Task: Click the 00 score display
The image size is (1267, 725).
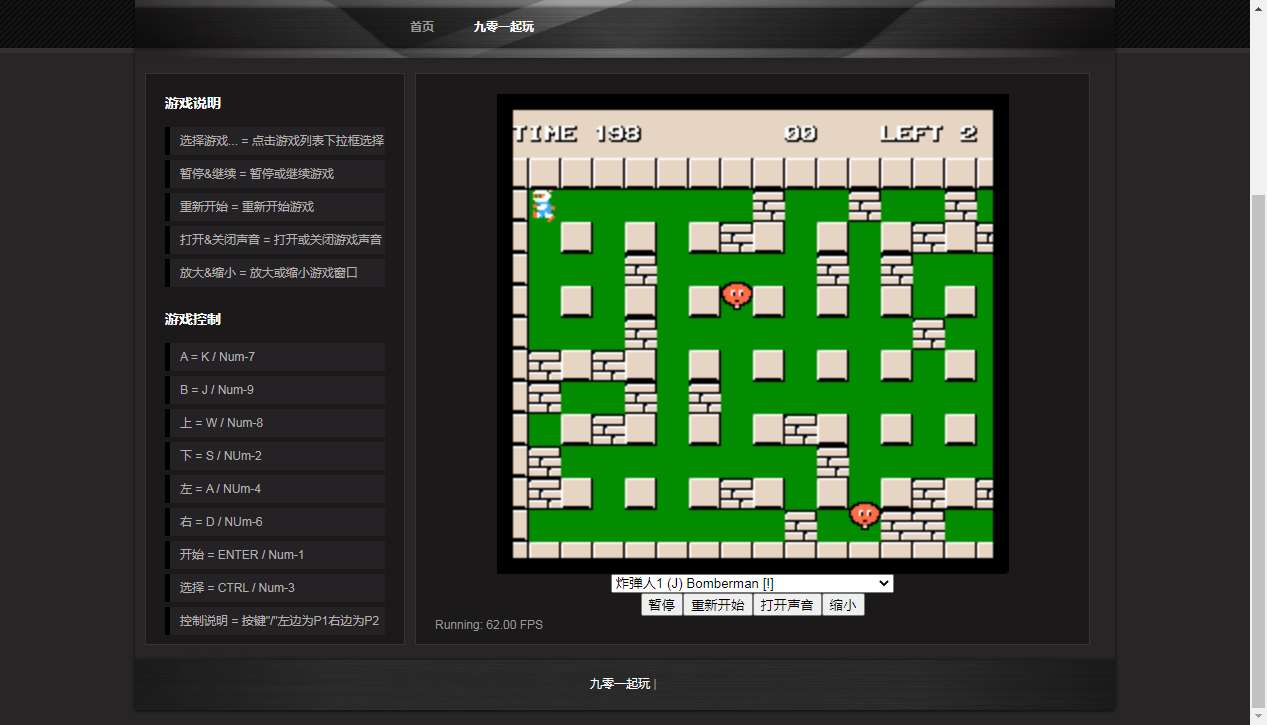Action: point(800,133)
